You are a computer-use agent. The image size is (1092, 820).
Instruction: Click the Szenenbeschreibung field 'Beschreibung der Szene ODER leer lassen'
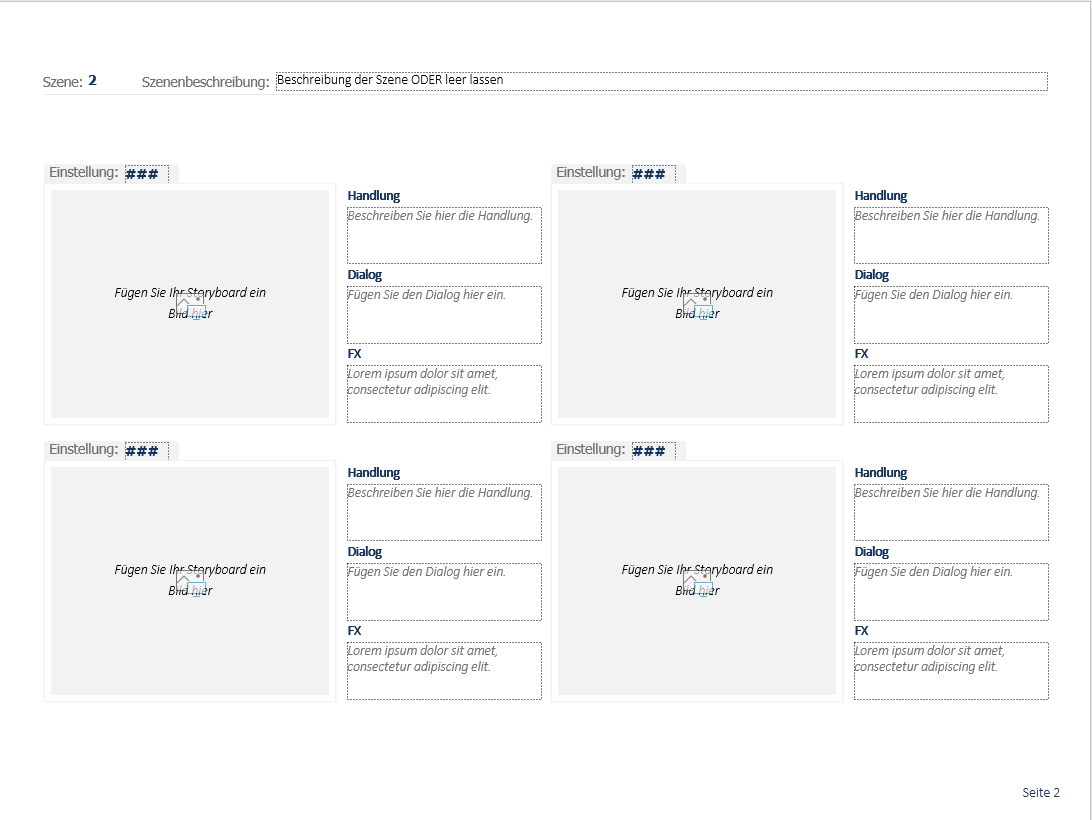(x=662, y=81)
